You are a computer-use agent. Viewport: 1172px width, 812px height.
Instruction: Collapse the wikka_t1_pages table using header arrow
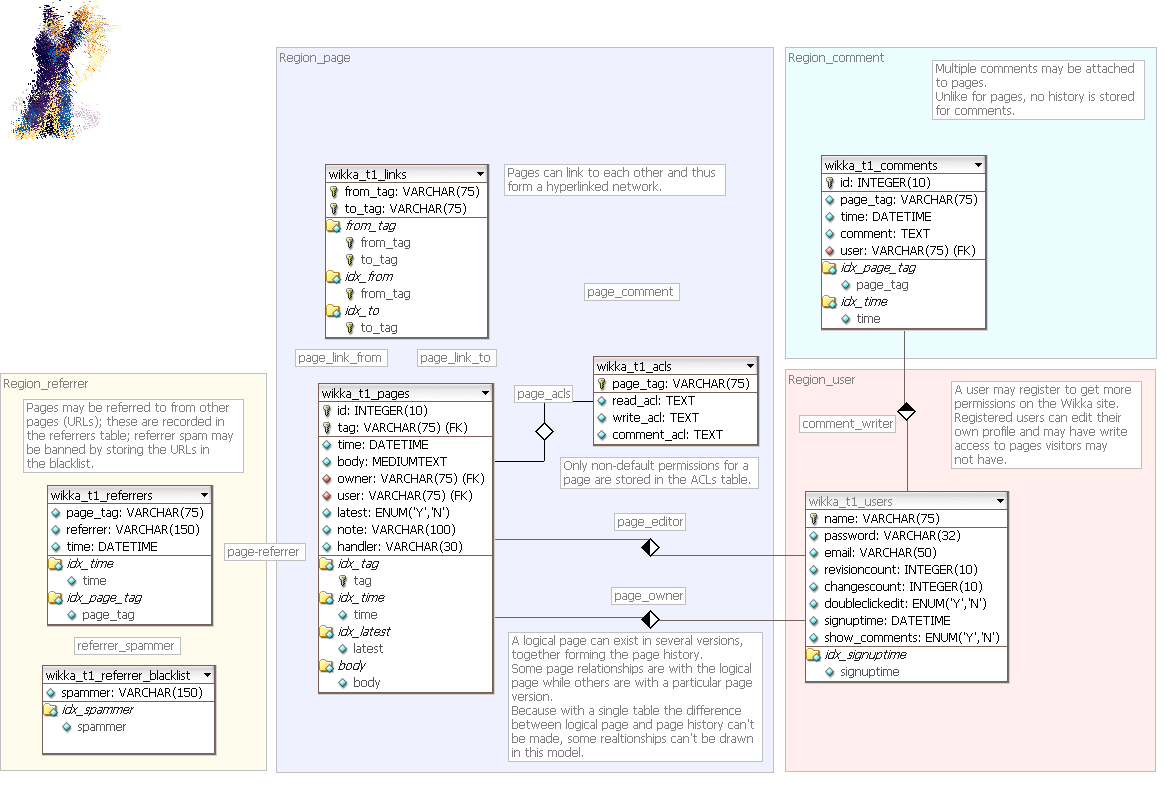click(485, 393)
